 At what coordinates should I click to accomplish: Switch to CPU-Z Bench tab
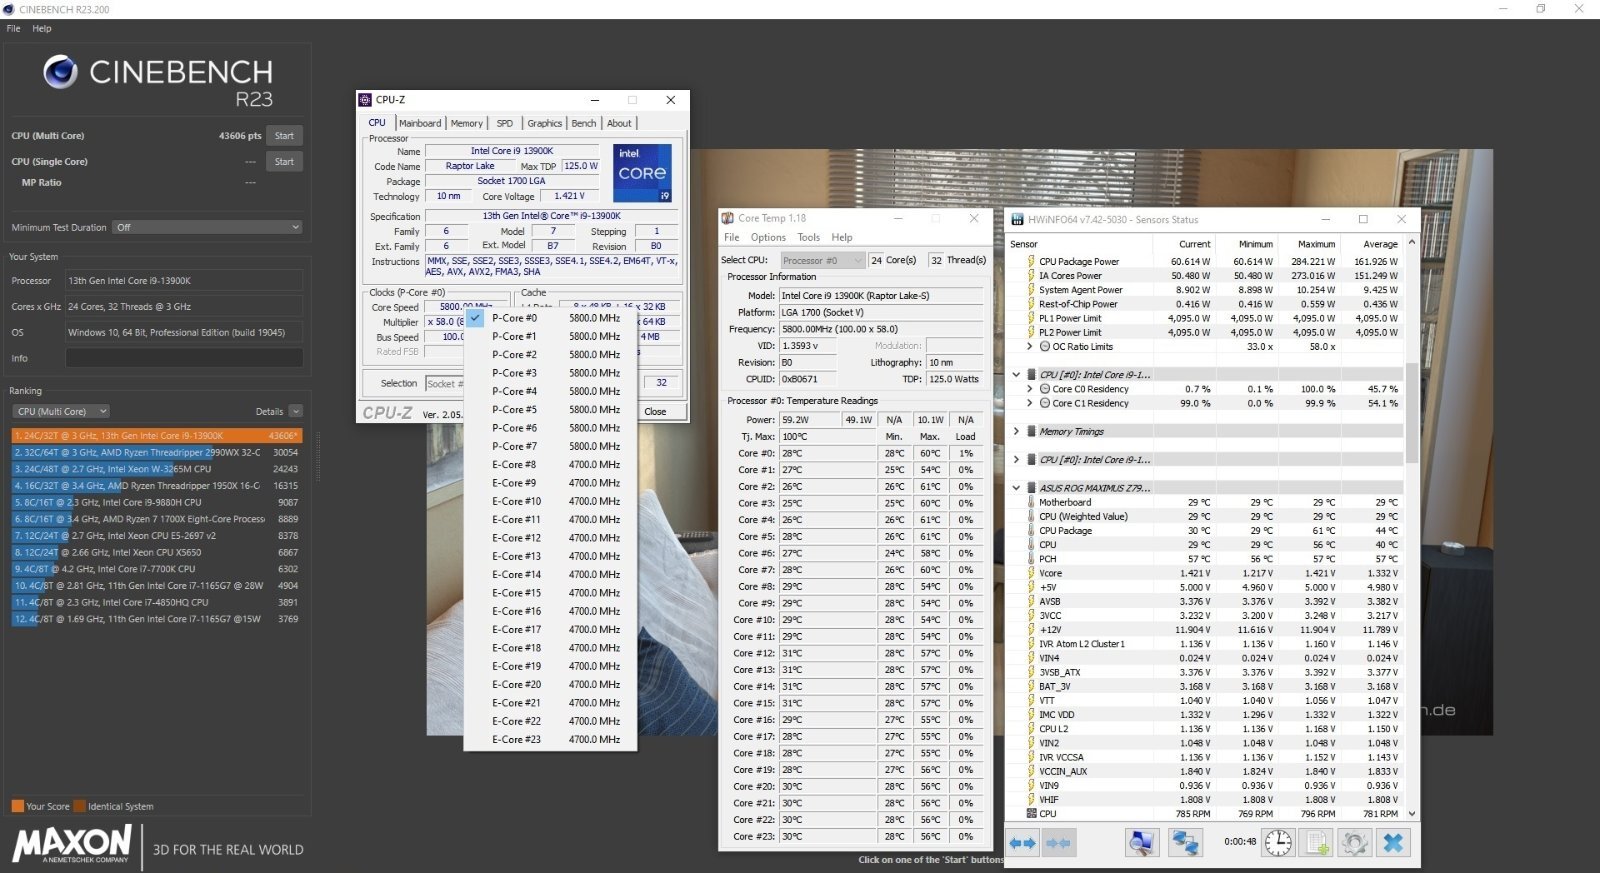[584, 123]
